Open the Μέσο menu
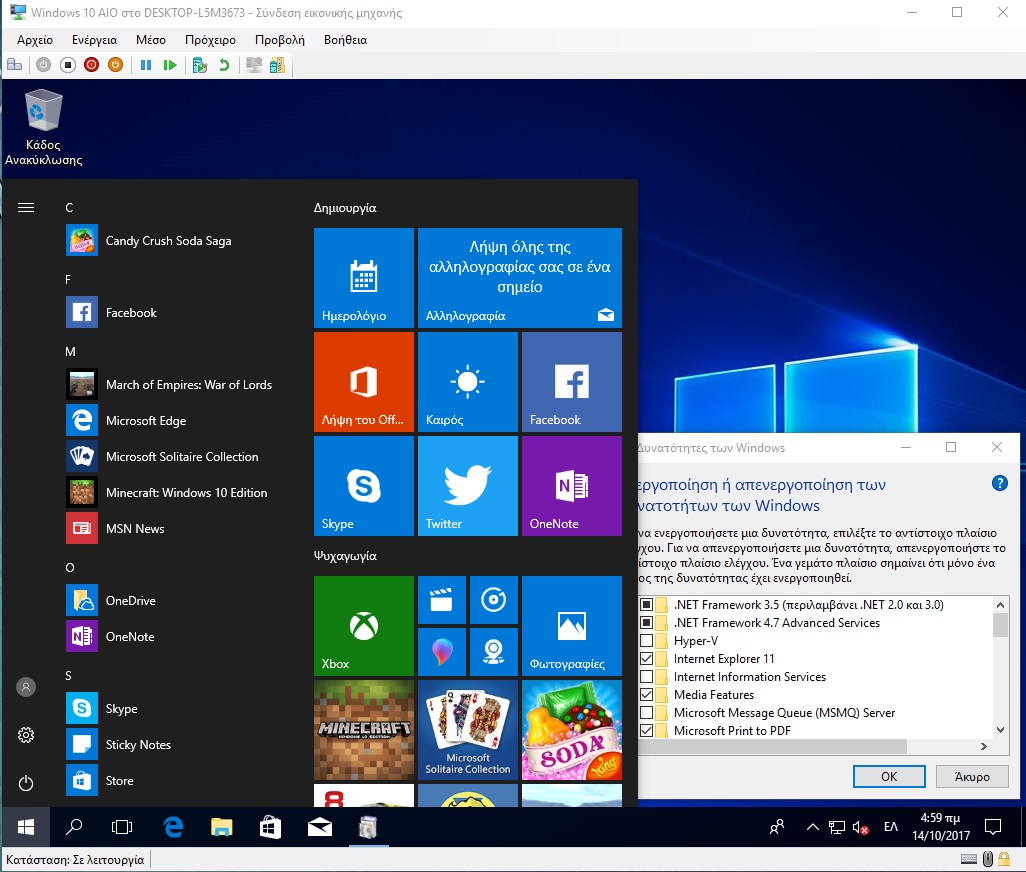This screenshot has width=1026, height=872. coord(150,40)
